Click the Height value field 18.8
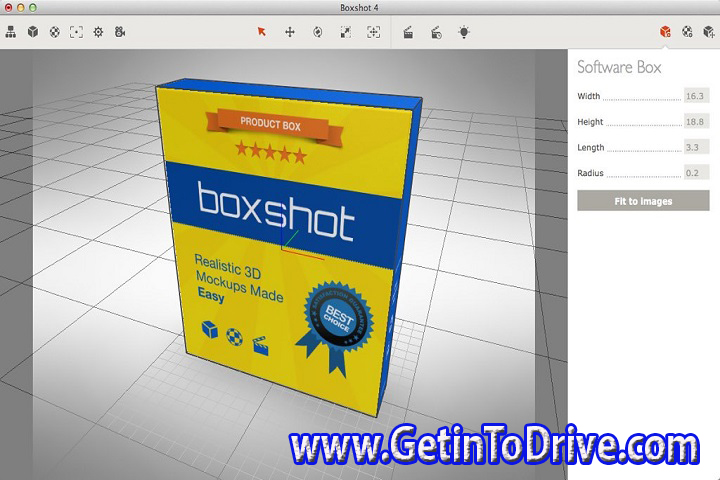This screenshot has height=480, width=720. (697, 122)
